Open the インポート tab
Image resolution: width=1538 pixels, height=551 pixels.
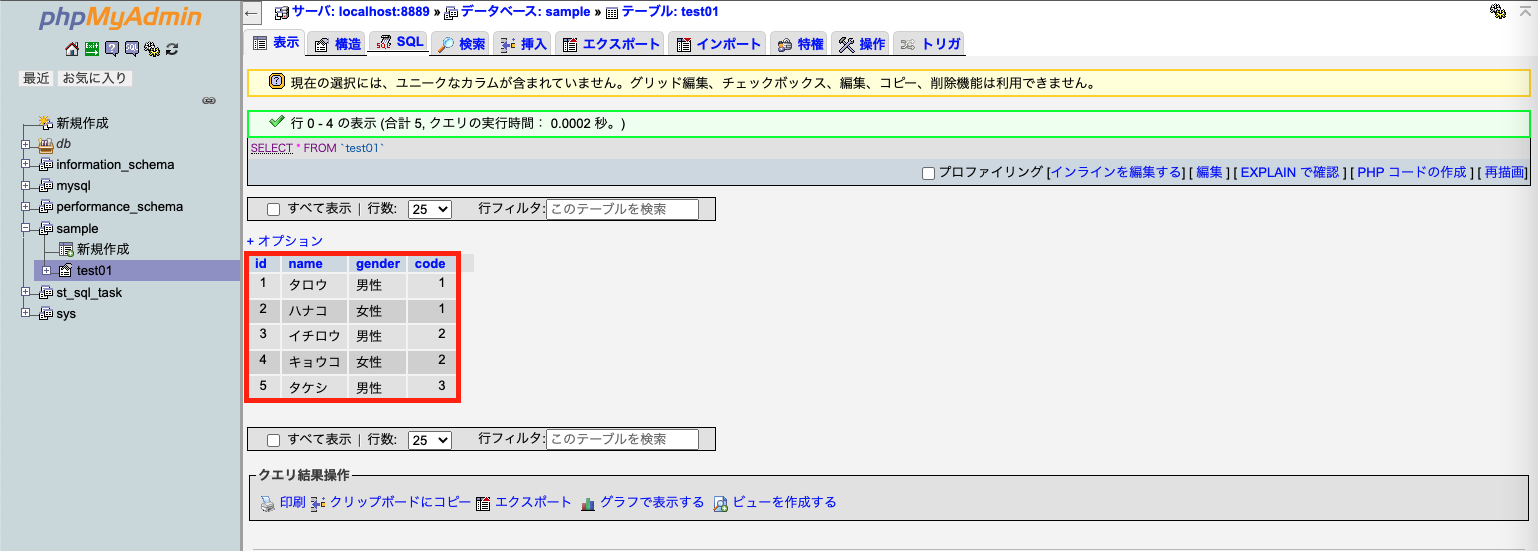click(x=718, y=44)
